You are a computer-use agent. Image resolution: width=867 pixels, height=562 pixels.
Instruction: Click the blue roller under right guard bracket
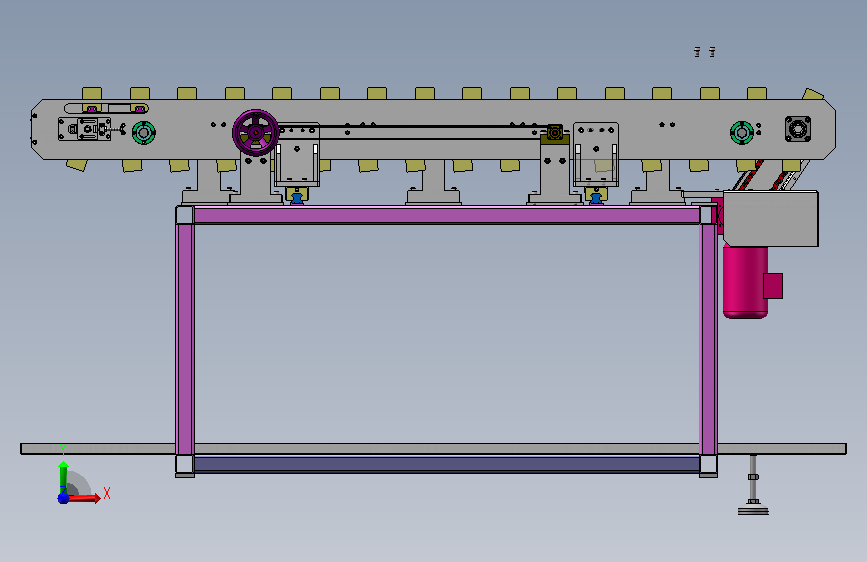pyautogui.click(x=596, y=198)
